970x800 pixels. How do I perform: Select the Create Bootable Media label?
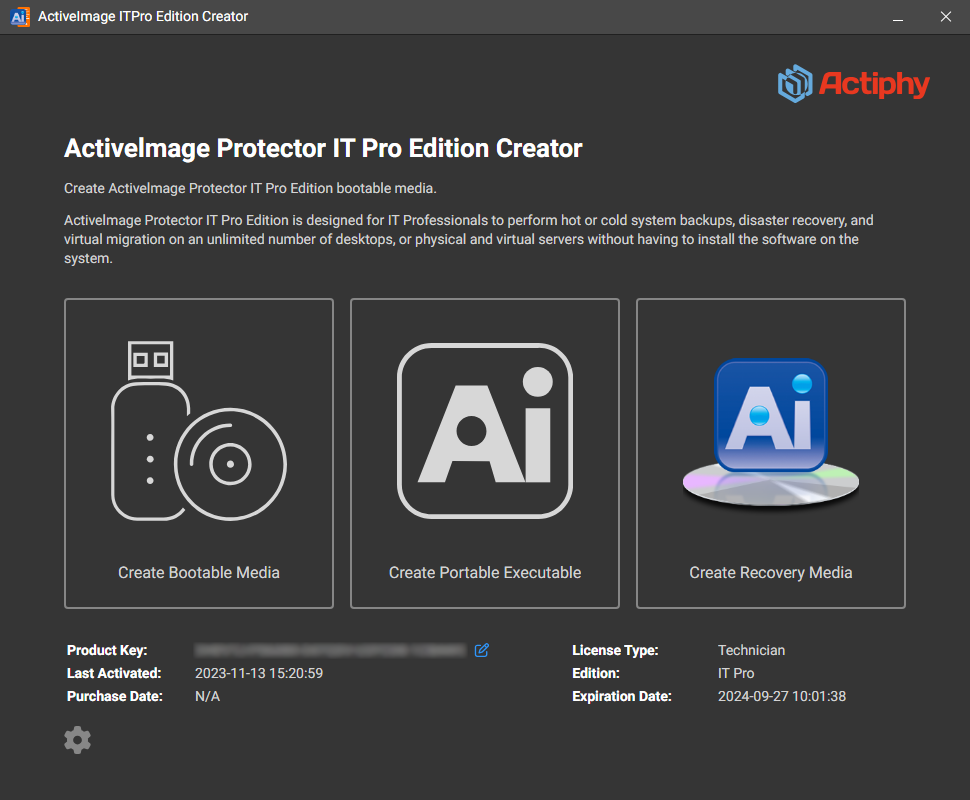[199, 573]
